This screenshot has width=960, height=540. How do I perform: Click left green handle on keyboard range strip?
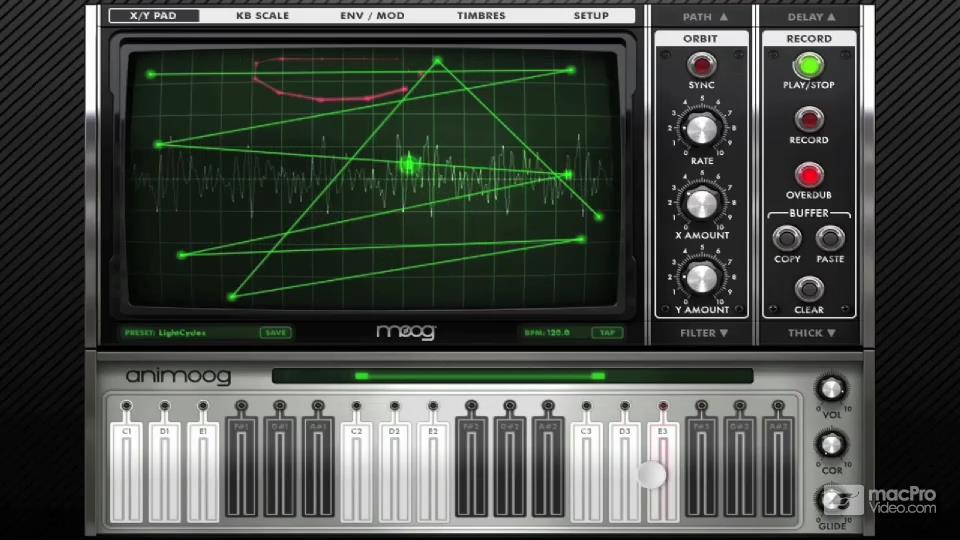click(x=362, y=376)
